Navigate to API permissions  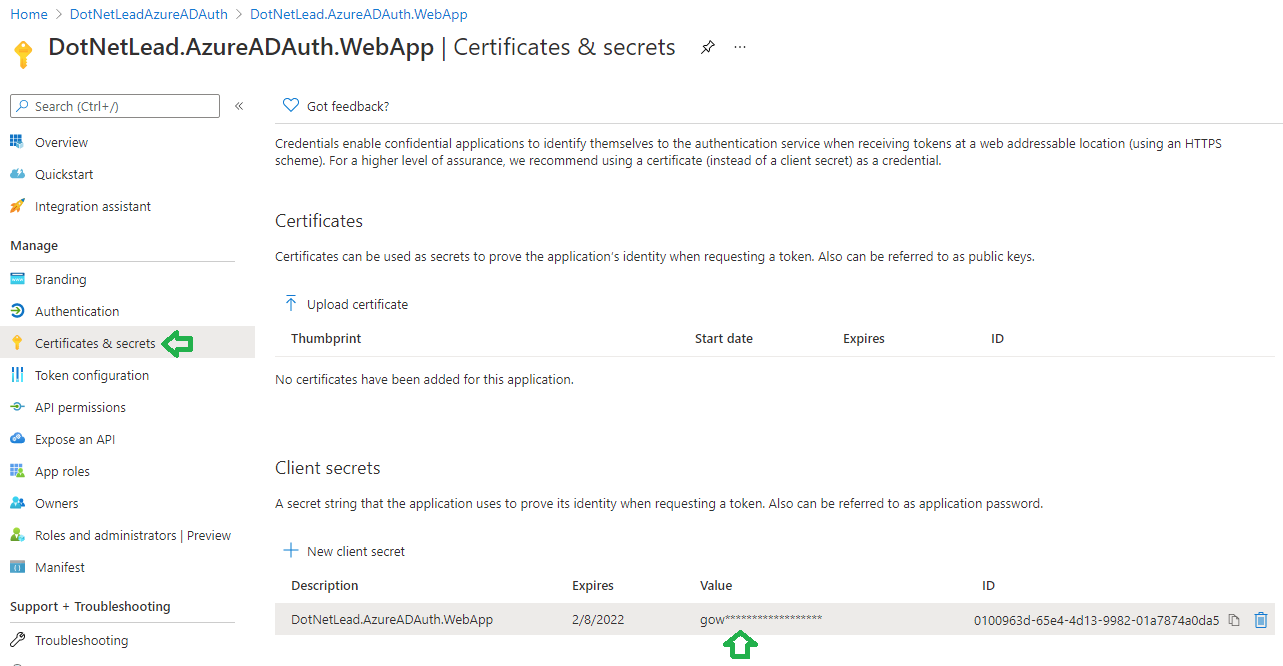80,407
